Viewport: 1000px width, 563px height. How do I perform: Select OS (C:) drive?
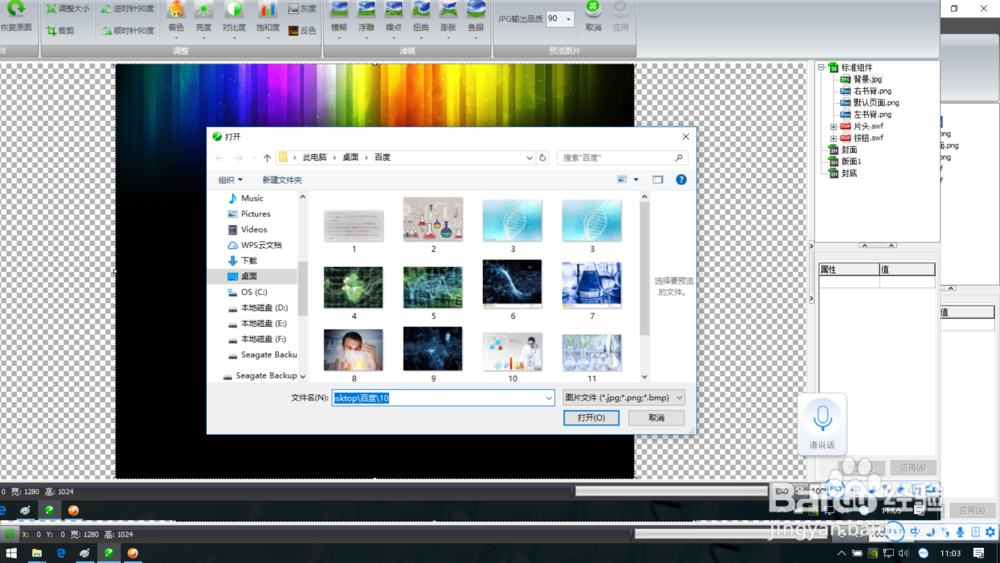coord(247,292)
